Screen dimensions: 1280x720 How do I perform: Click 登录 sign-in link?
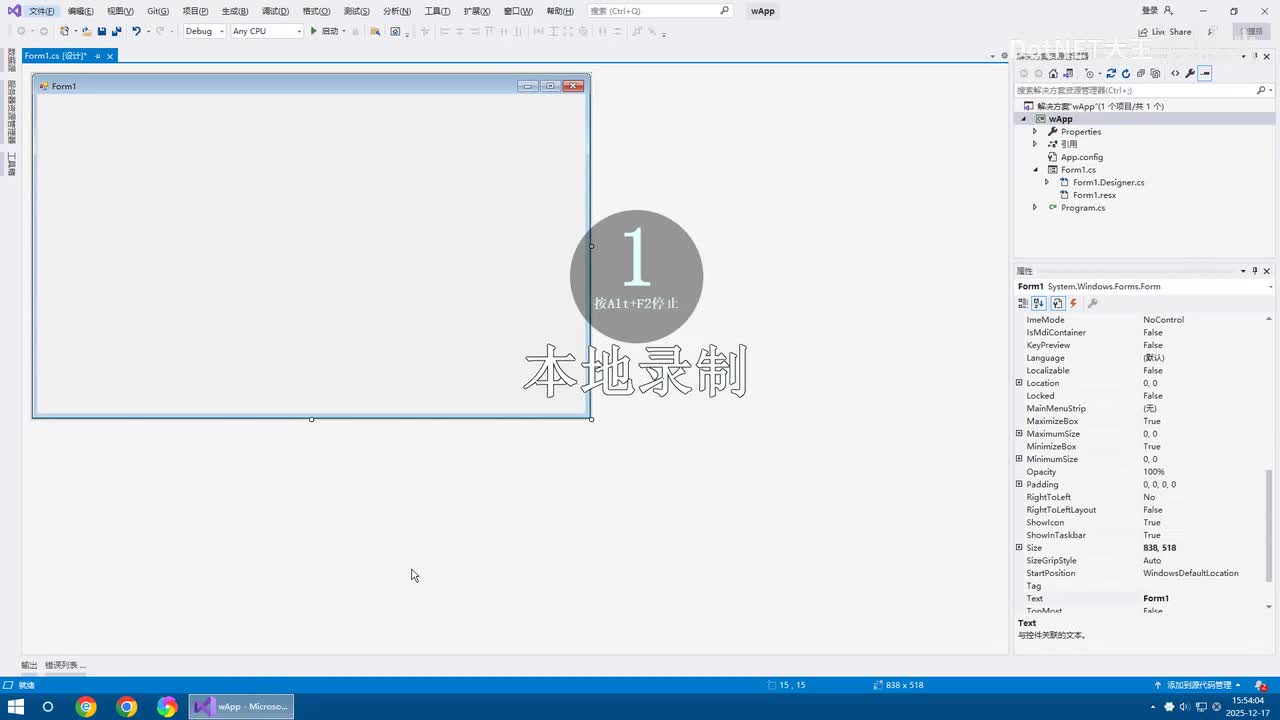coord(1150,11)
